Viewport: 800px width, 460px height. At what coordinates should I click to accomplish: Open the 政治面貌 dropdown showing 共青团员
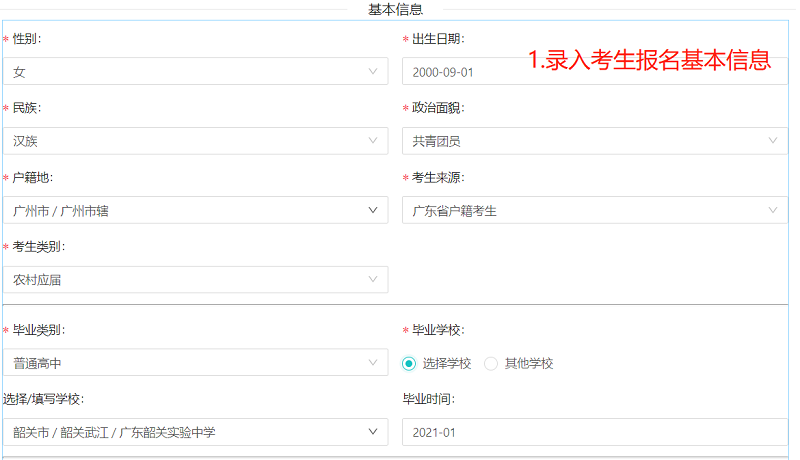[595, 141]
